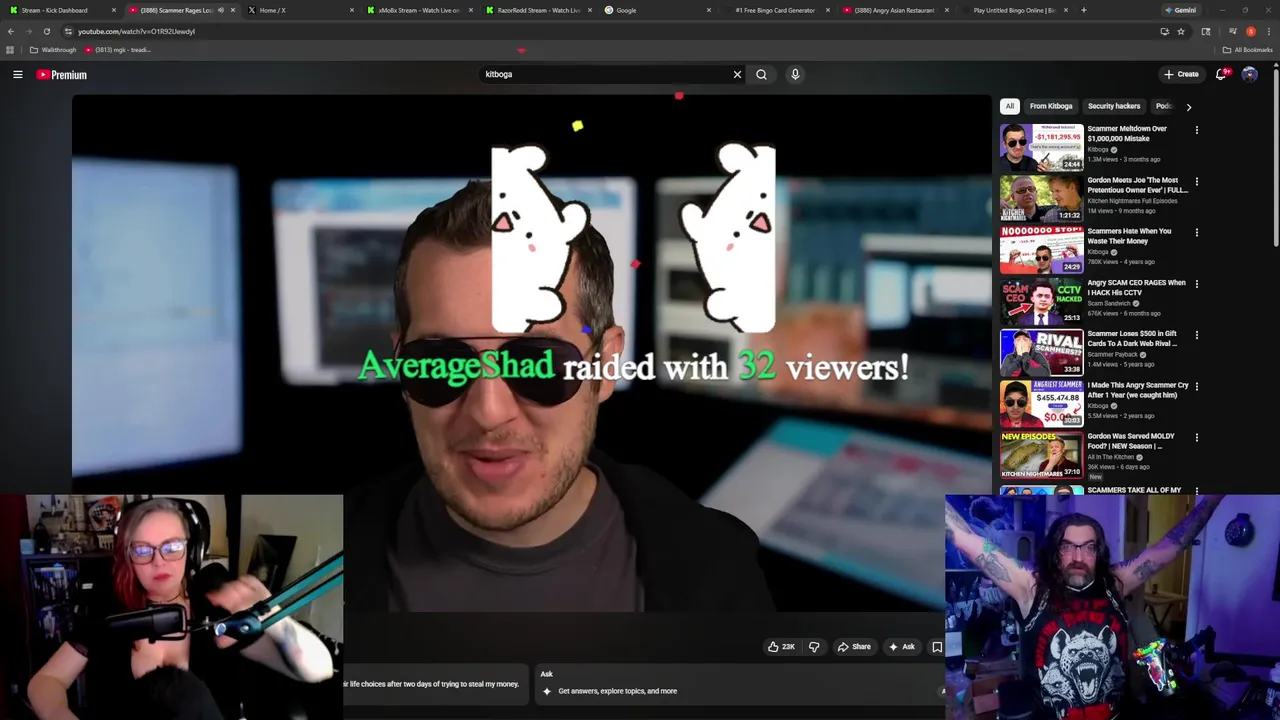The height and width of the screenshot is (720, 1280).
Task: Open the Chrome profile avatar
Action: point(1250,31)
